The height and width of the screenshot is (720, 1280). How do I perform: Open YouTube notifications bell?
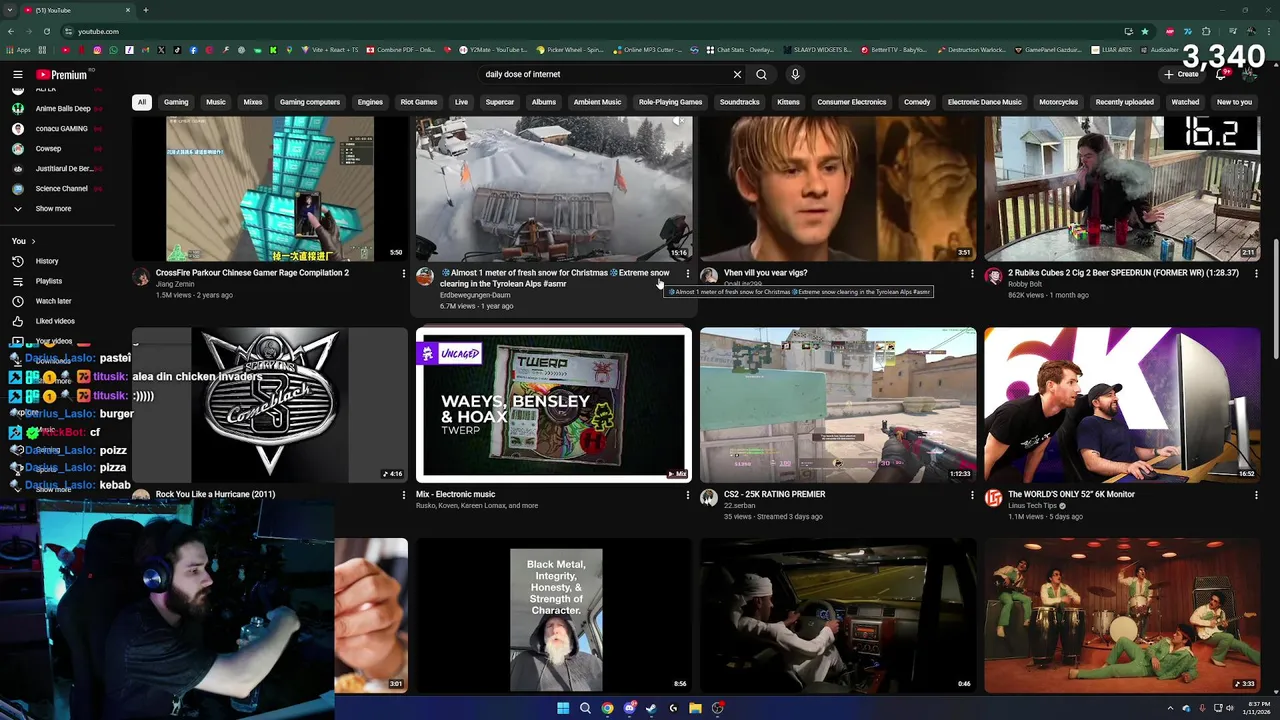tap(1221, 74)
